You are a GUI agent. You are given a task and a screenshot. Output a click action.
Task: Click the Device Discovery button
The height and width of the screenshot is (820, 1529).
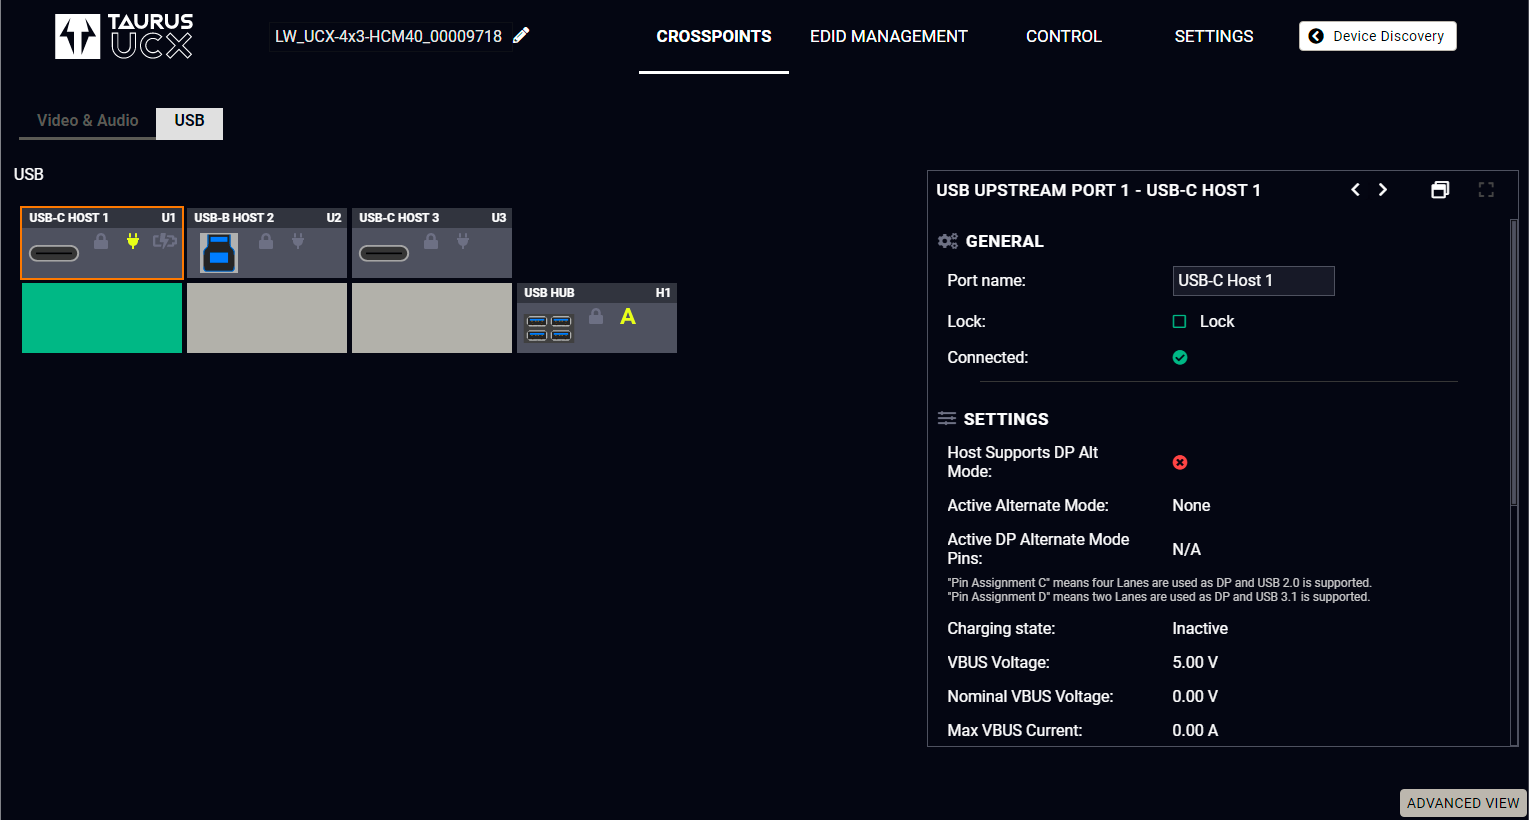[1377, 36]
